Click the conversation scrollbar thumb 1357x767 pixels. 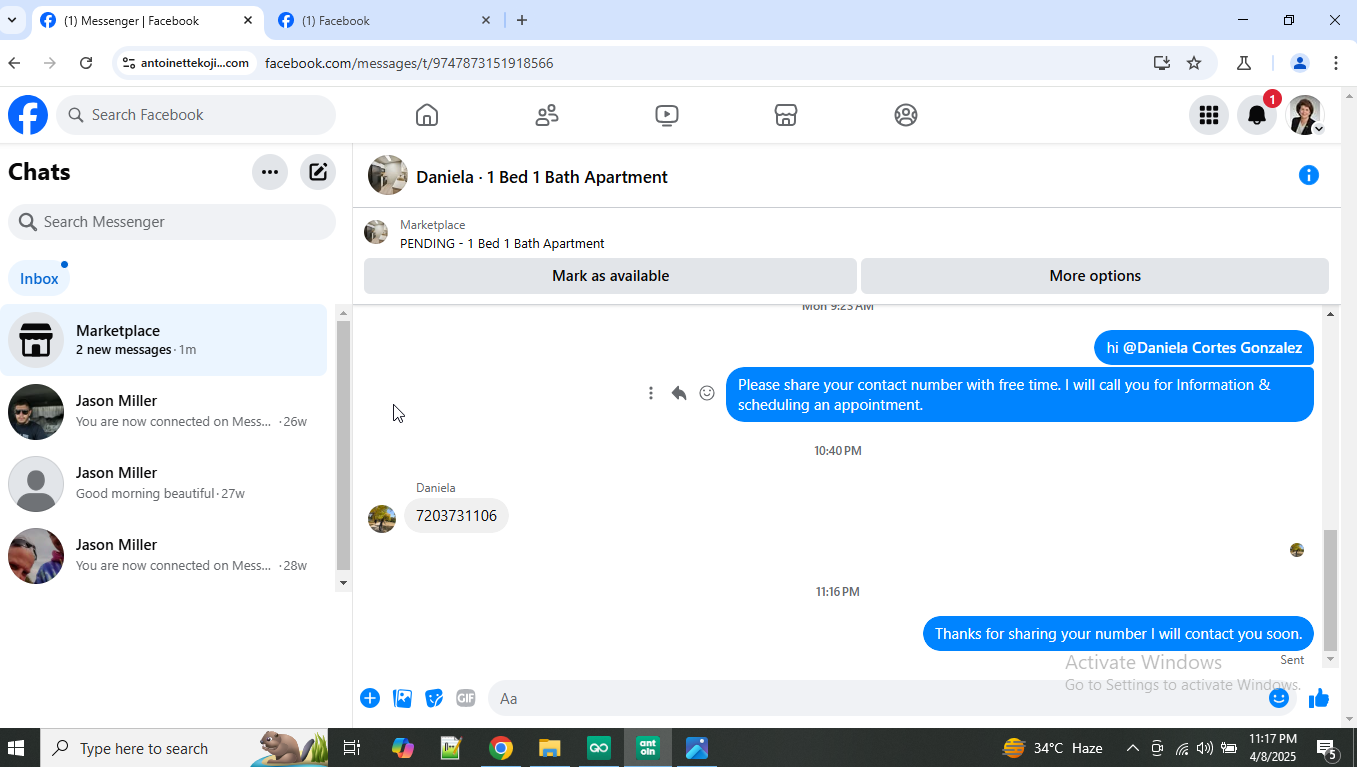pos(1330,590)
